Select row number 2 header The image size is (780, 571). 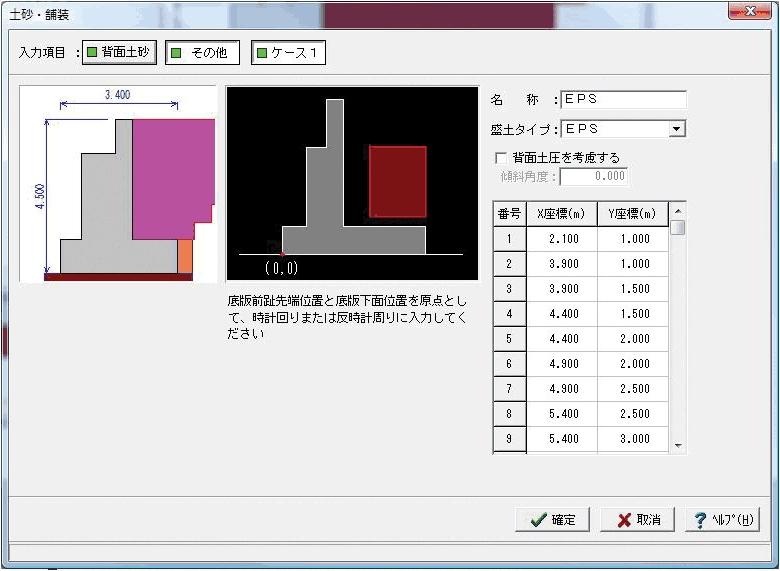(509, 264)
